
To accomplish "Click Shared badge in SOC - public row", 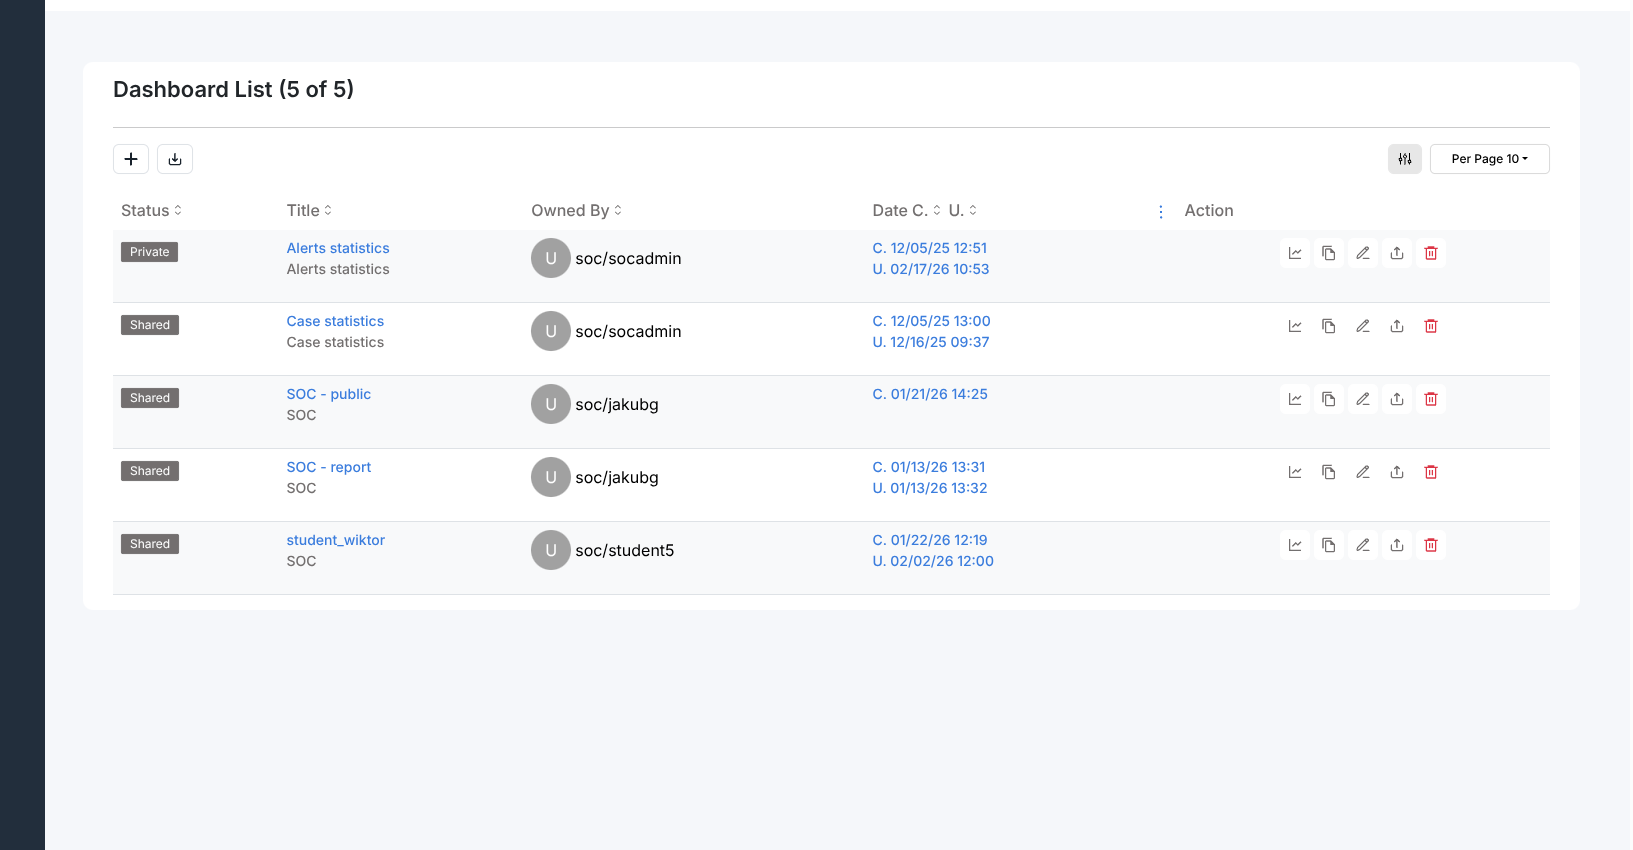I will pos(150,398).
